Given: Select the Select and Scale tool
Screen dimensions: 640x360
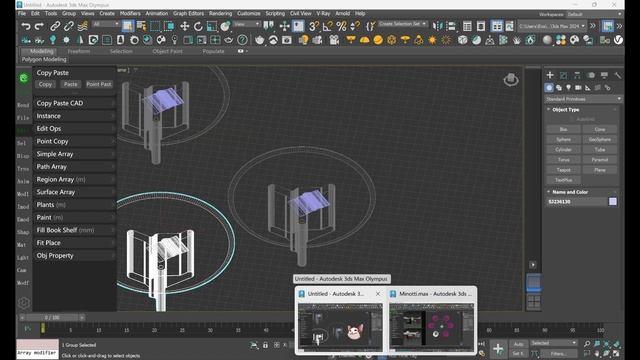Looking at the screenshot, I should (x=212, y=26).
